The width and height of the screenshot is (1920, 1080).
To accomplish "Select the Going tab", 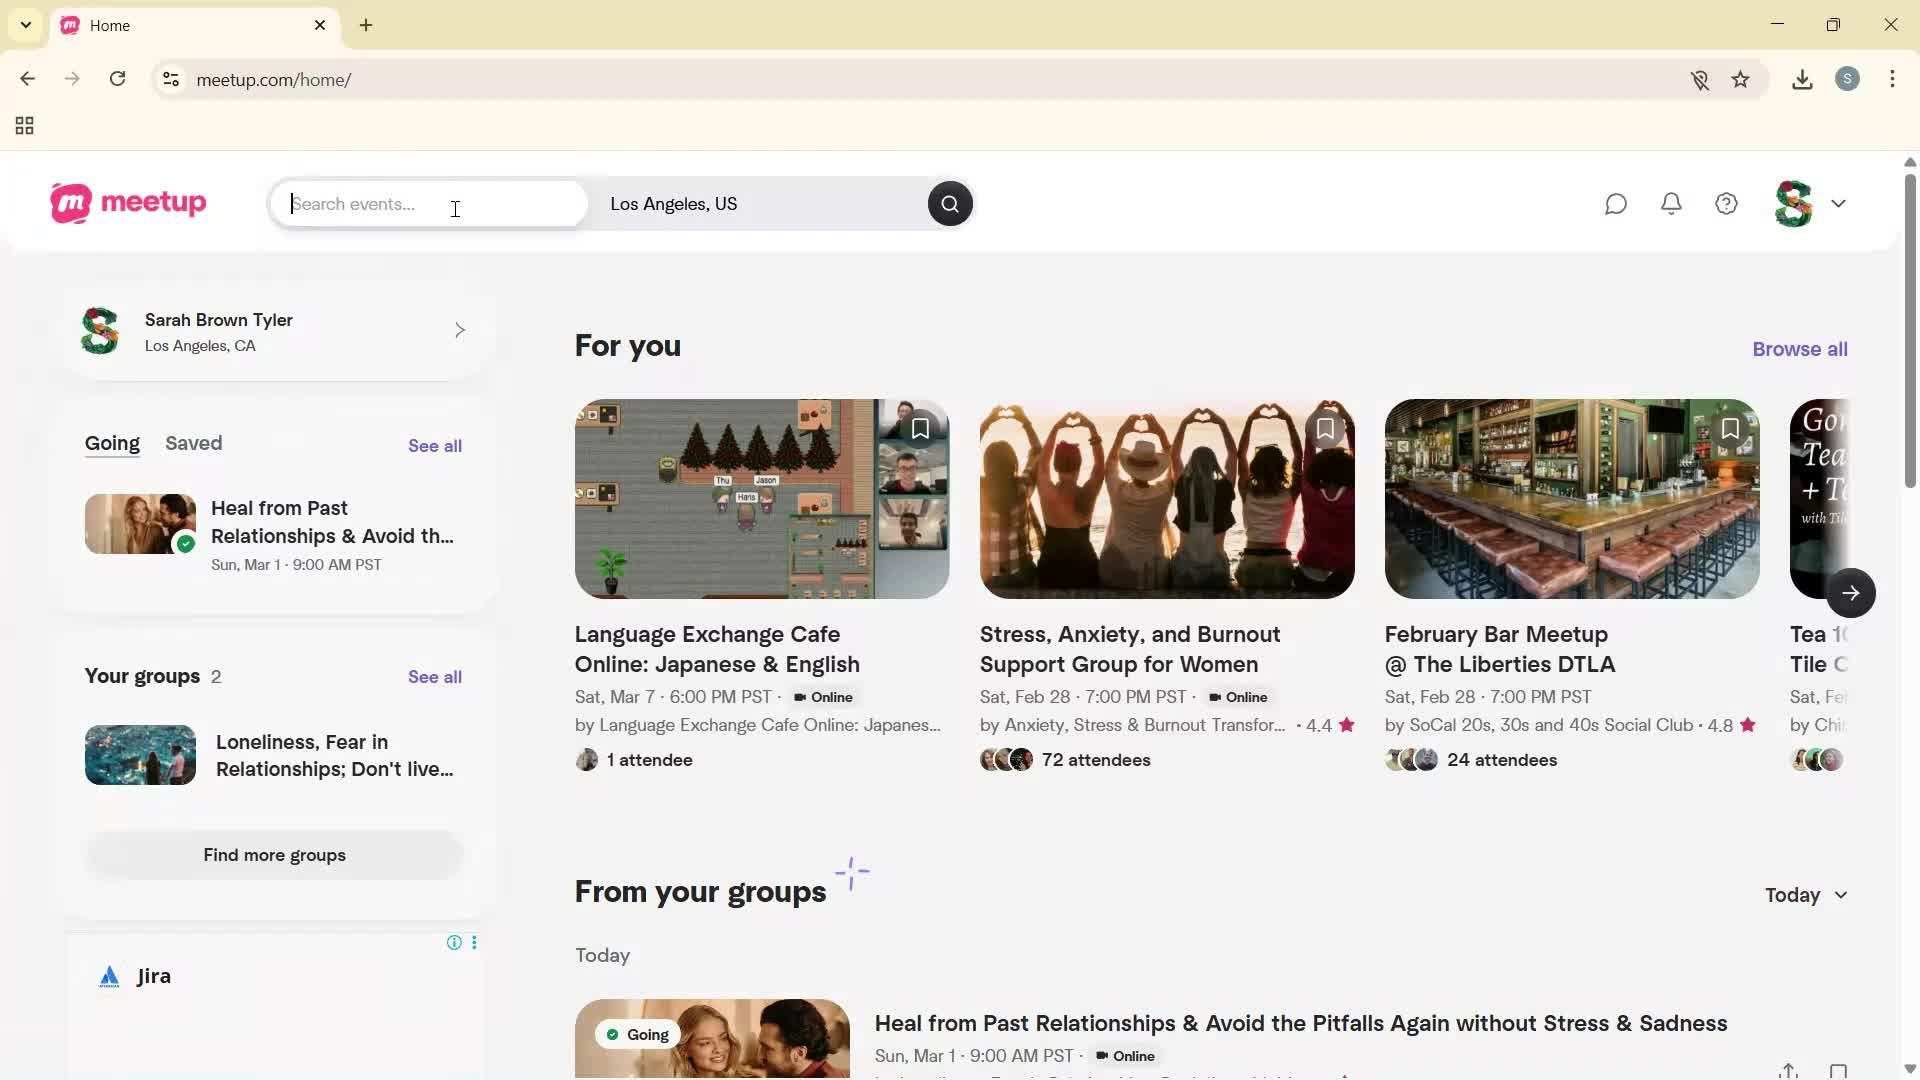I will [x=112, y=443].
